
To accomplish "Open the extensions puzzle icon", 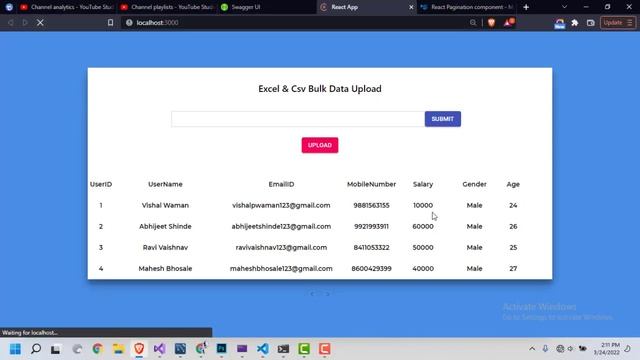I will pyautogui.click(x=575, y=23).
